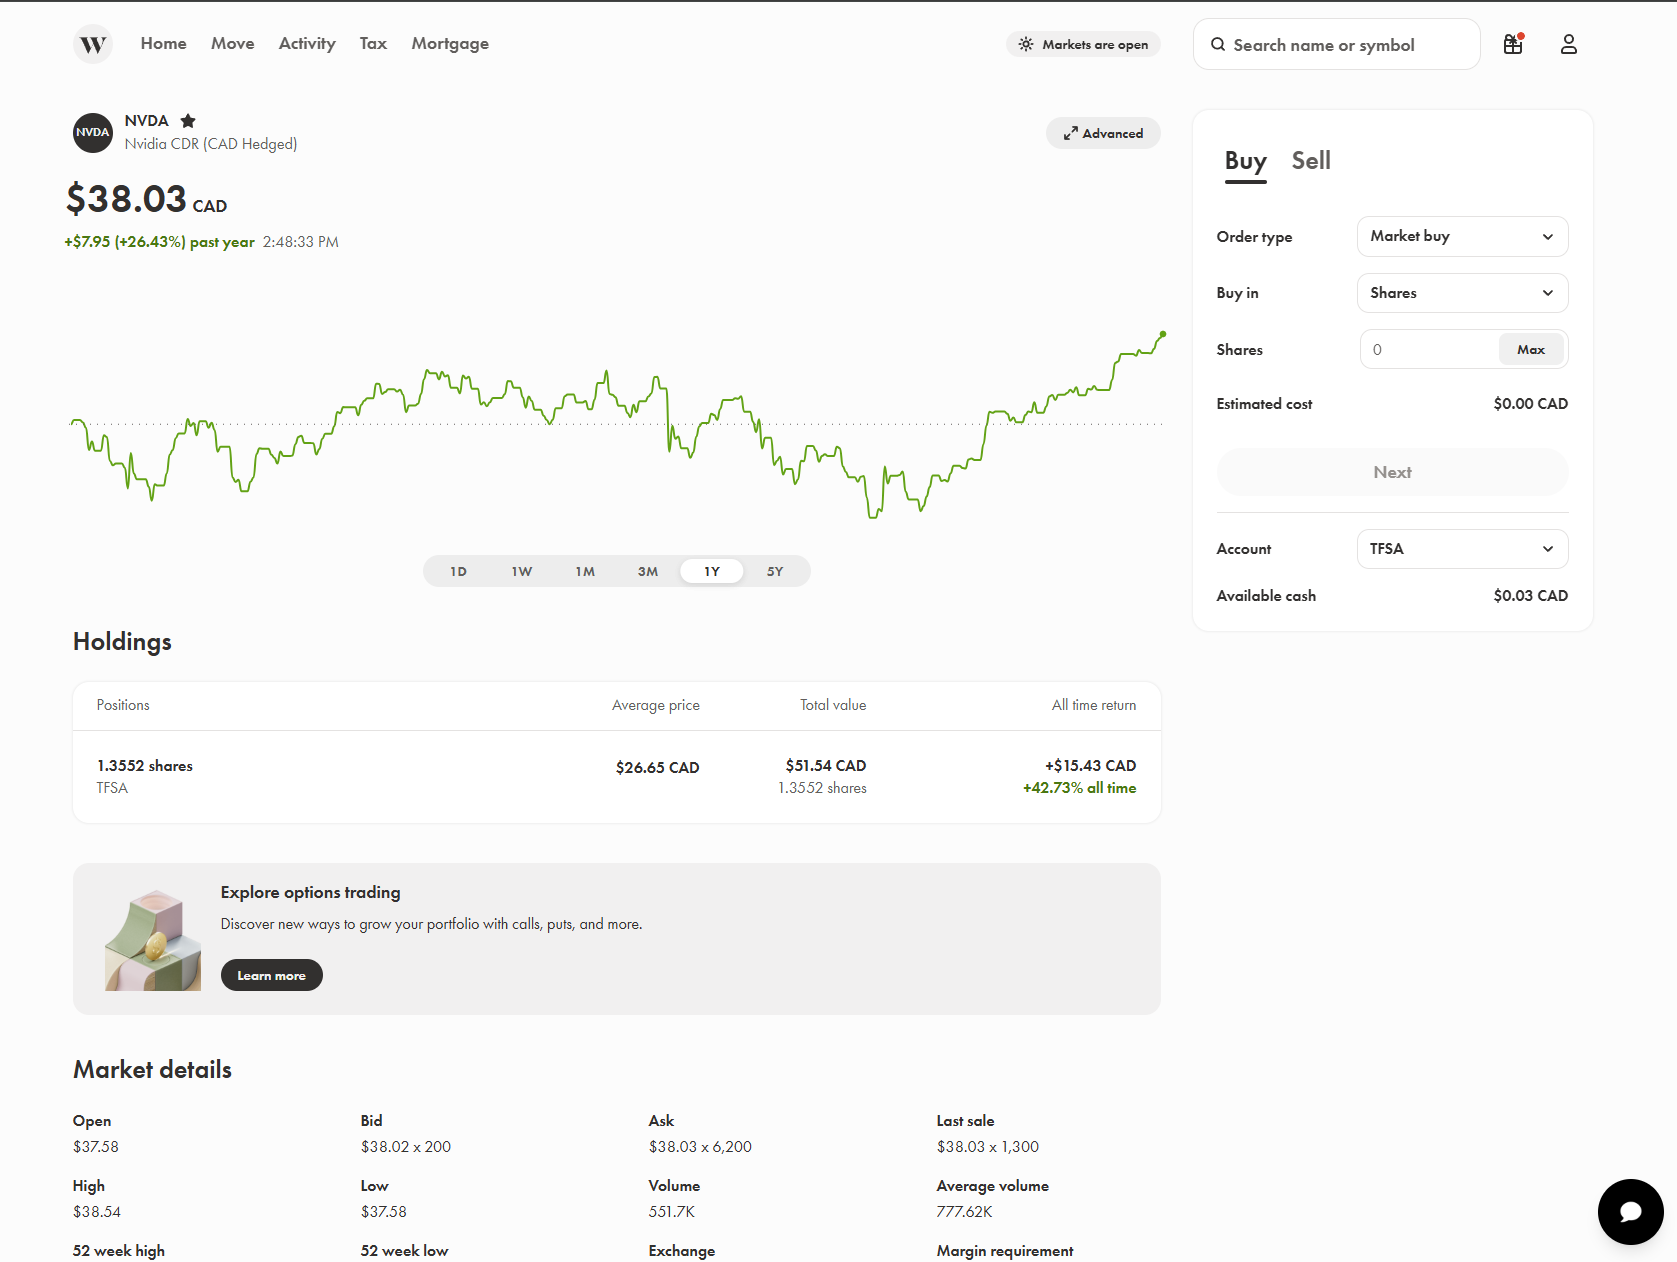Open the Tax page
The height and width of the screenshot is (1262, 1677).
[x=373, y=43]
